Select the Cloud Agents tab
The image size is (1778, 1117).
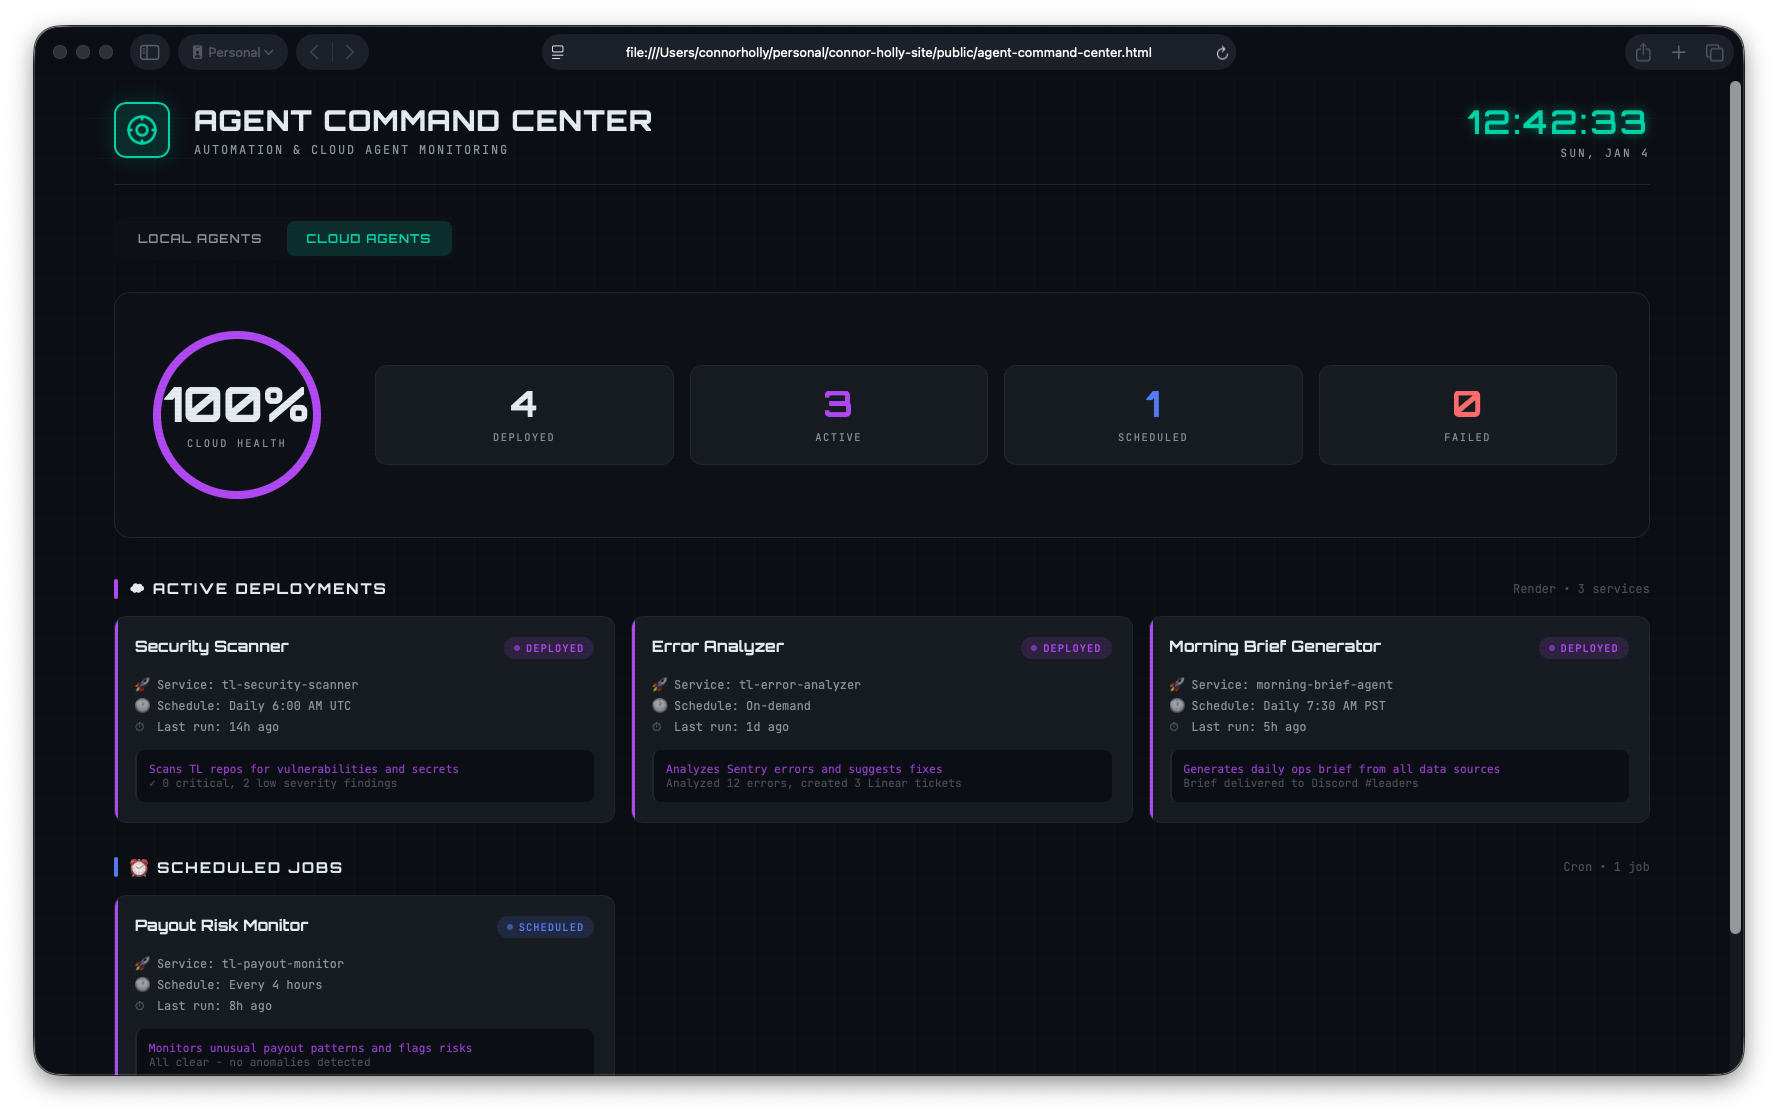click(369, 238)
